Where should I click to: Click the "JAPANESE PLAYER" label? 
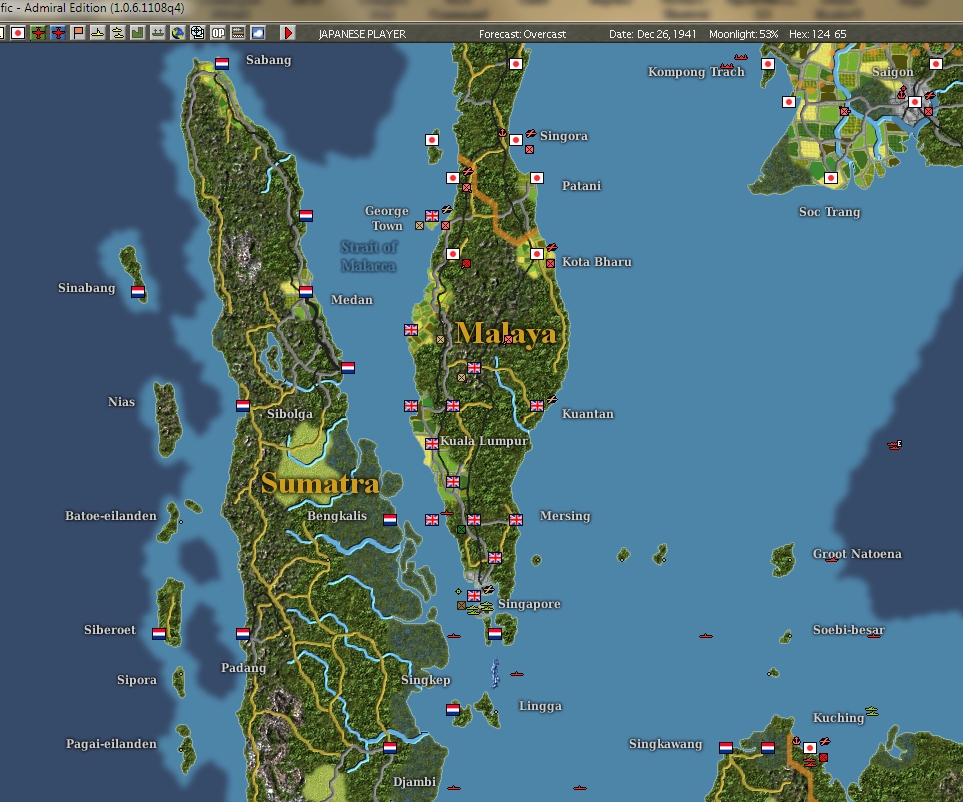pos(362,34)
